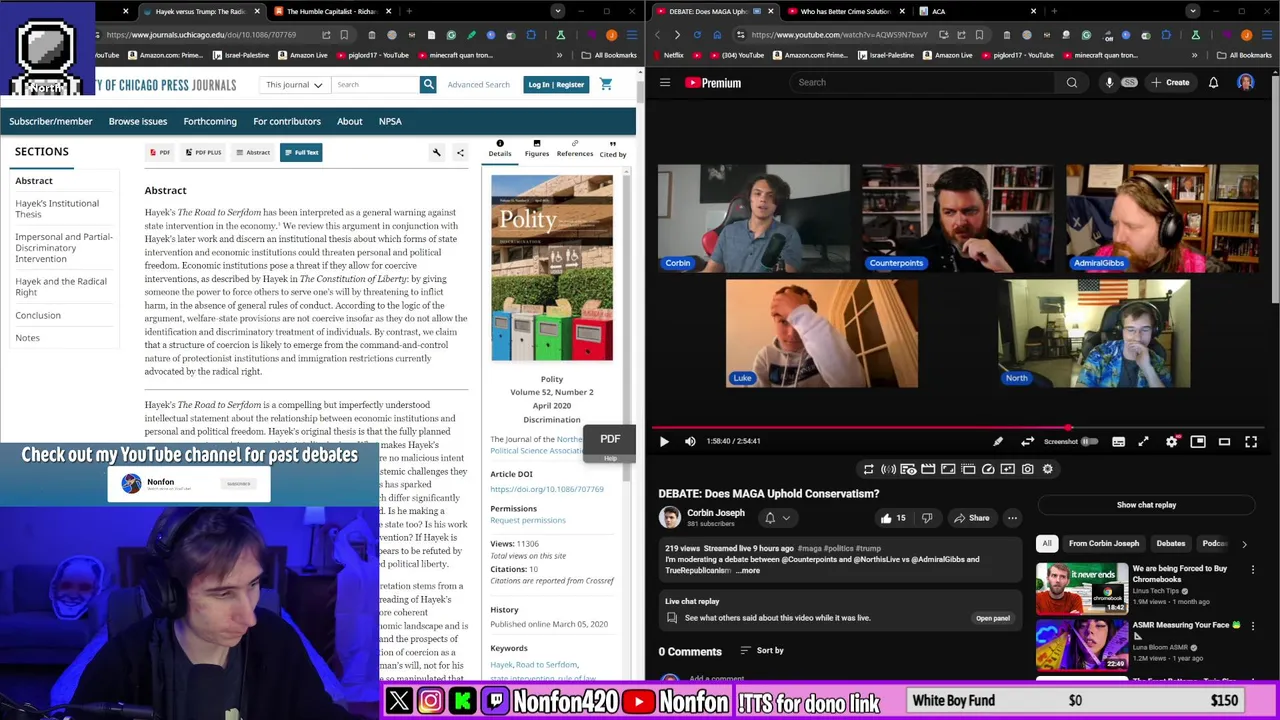Open options for Chromebooks recommended video
The width and height of the screenshot is (1280, 720).
tap(1252, 570)
